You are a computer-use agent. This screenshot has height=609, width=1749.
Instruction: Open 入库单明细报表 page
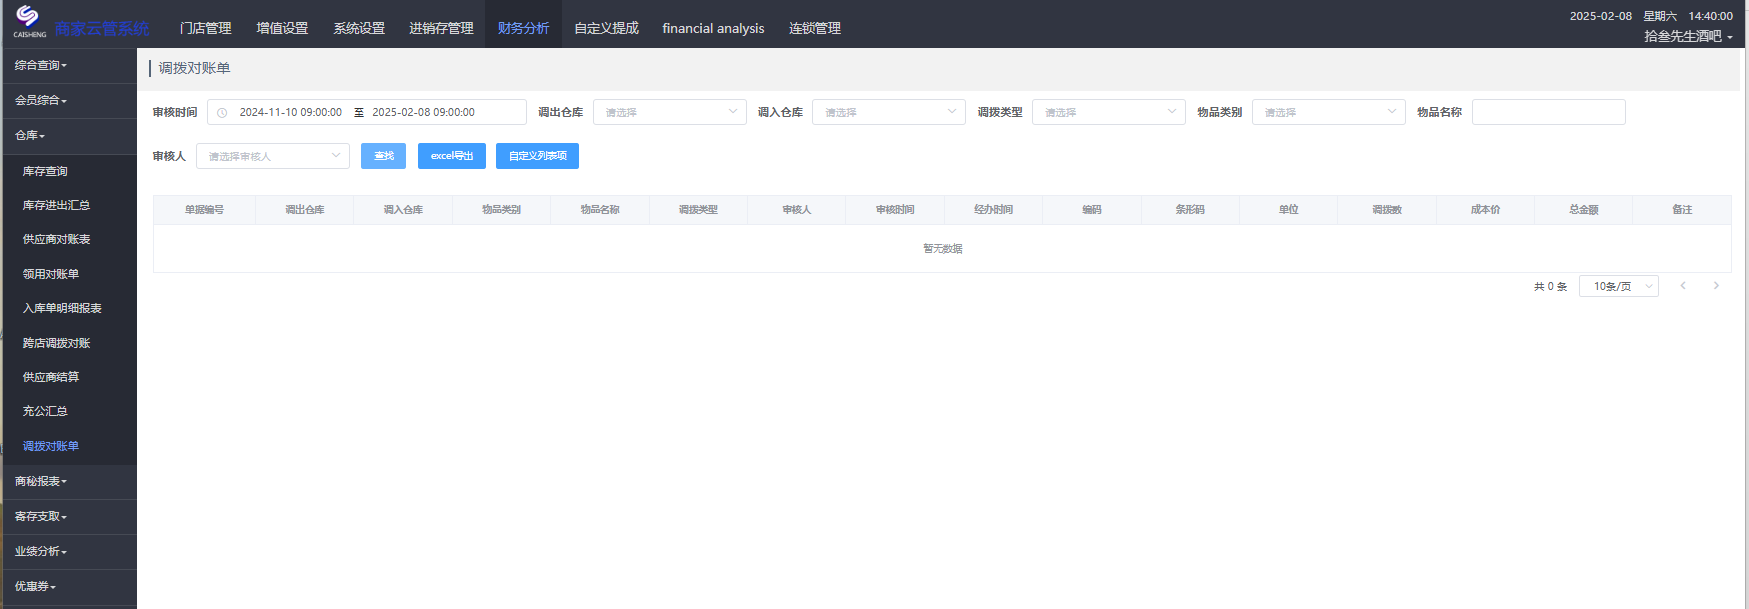[x=62, y=309]
